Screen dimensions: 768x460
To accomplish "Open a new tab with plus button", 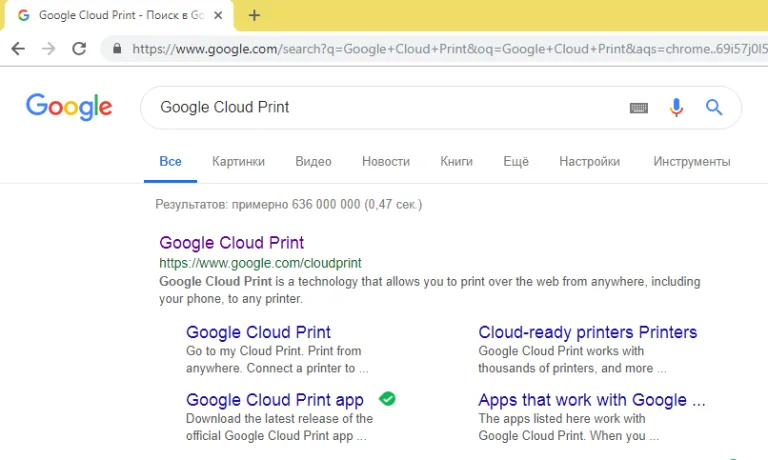I will [x=254, y=15].
